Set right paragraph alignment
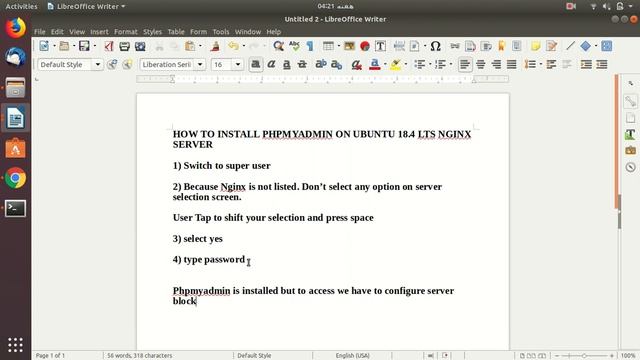 [496, 64]
